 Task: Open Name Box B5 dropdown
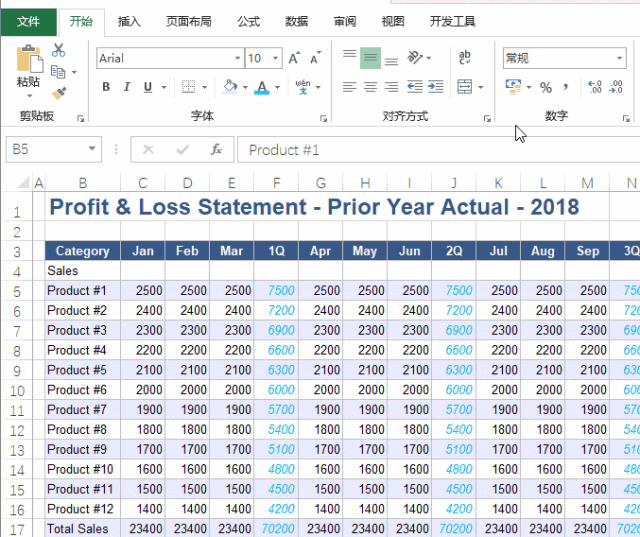[x=92, y=149]
